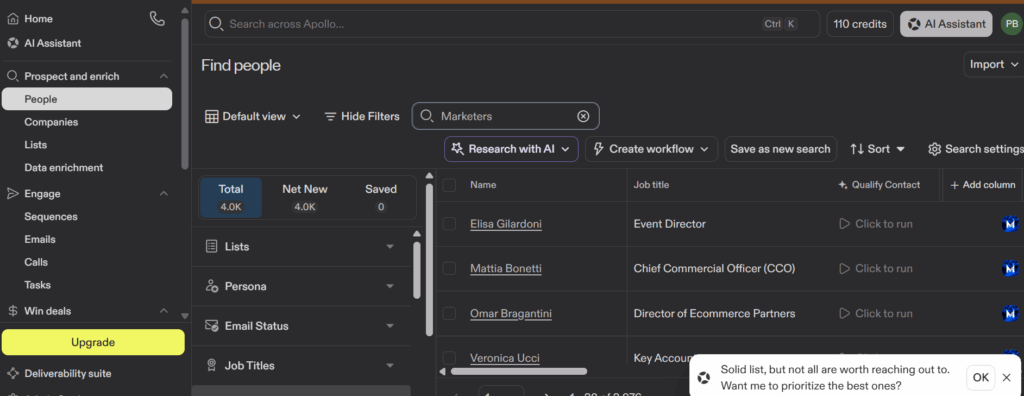Viewport: 1024px width, 396px height.
Task: Open Elisa Gilardoni's profile link
Action: pyautogui.click(x=505, y=224)
